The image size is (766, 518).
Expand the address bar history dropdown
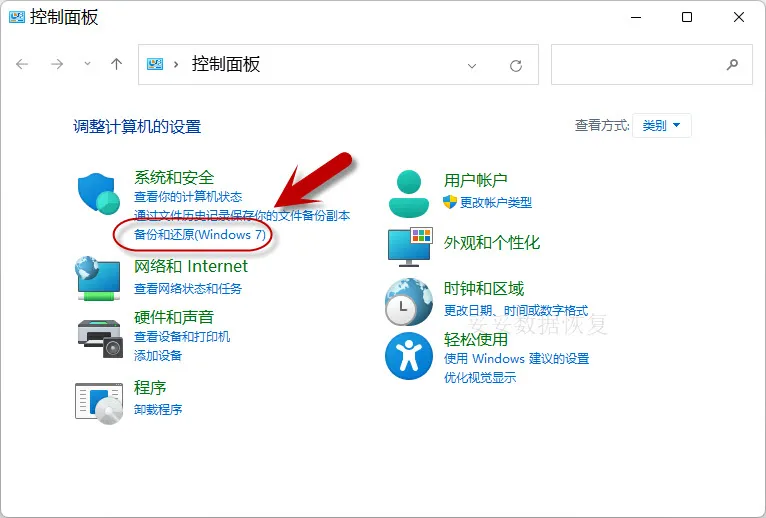(472, 66)
